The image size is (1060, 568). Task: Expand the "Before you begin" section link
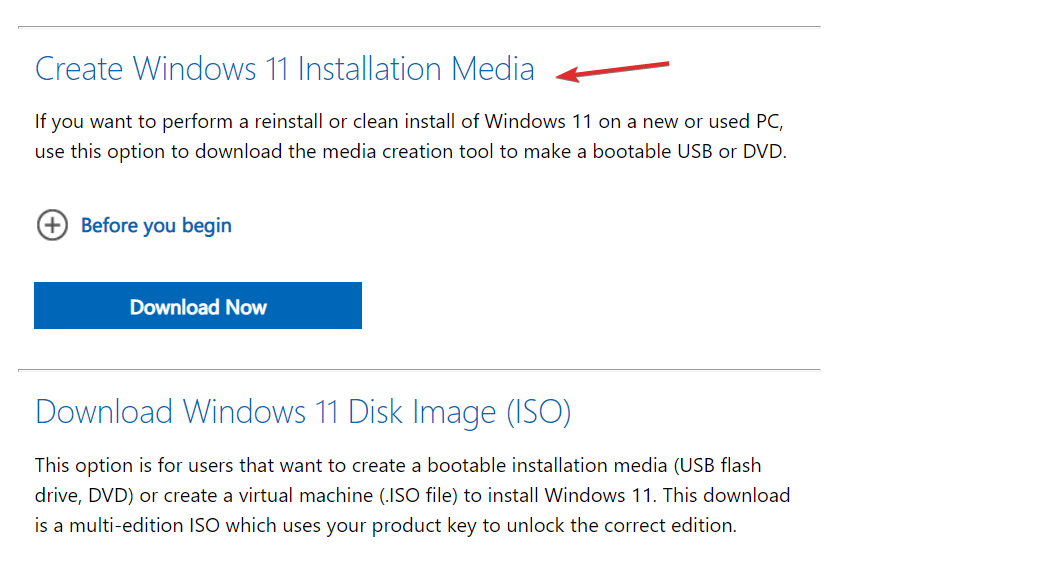156,226
